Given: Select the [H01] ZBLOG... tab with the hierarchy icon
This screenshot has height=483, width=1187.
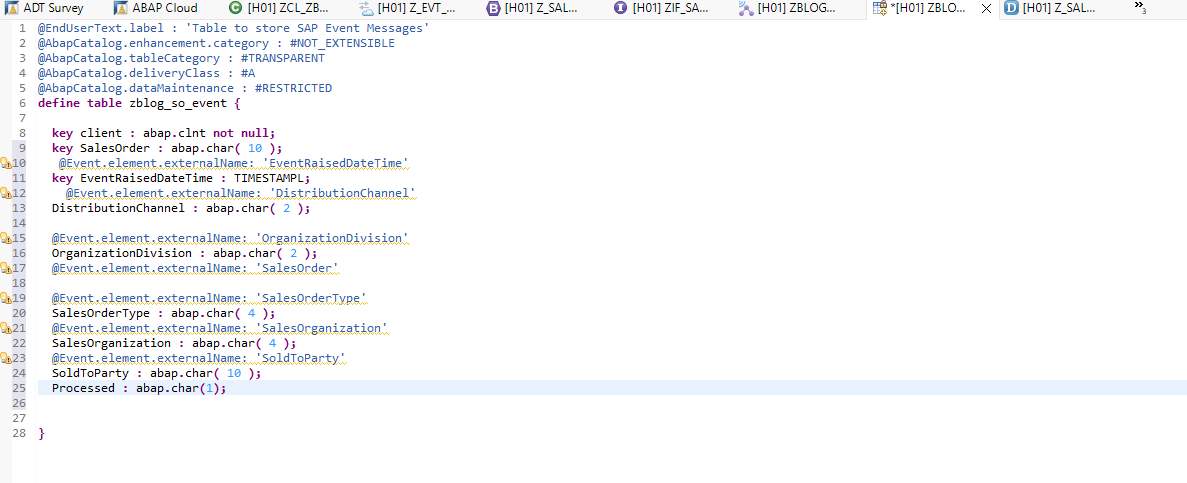Looking at the screenshot, I should pos(795,8).
